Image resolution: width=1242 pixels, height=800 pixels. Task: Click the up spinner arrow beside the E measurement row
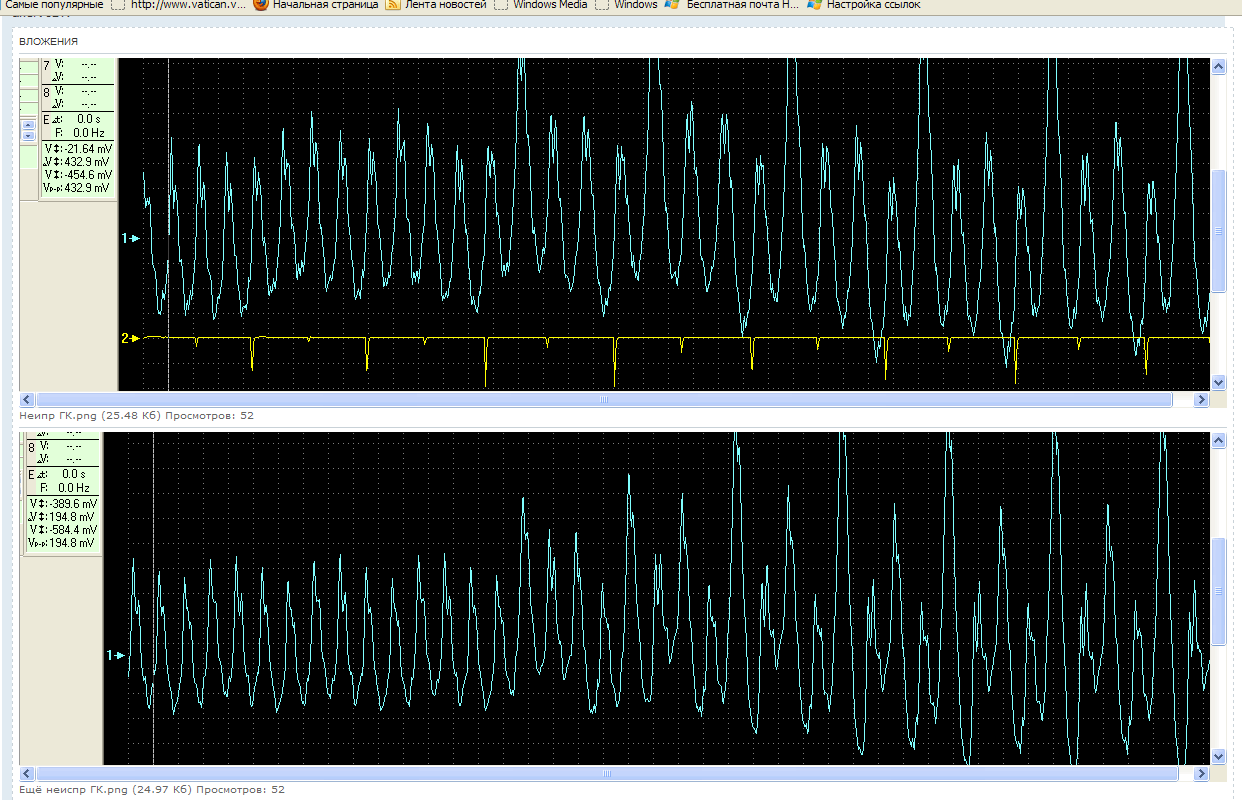[28, 125]
